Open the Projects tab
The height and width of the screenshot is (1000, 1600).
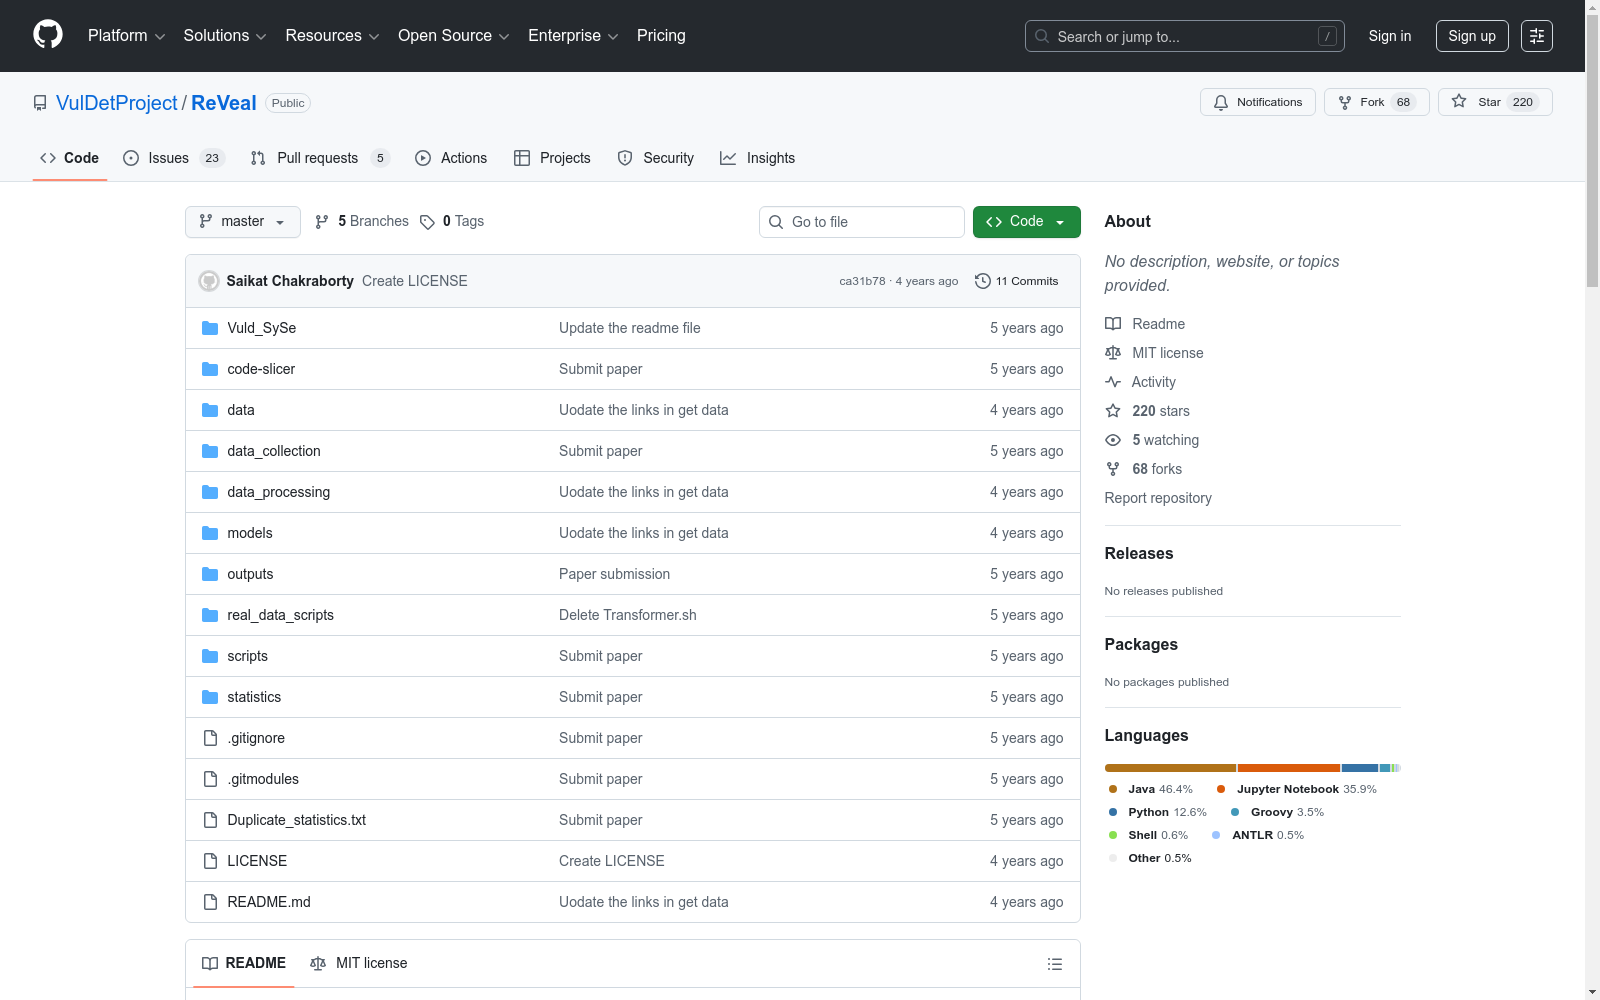tap(552, 158)
